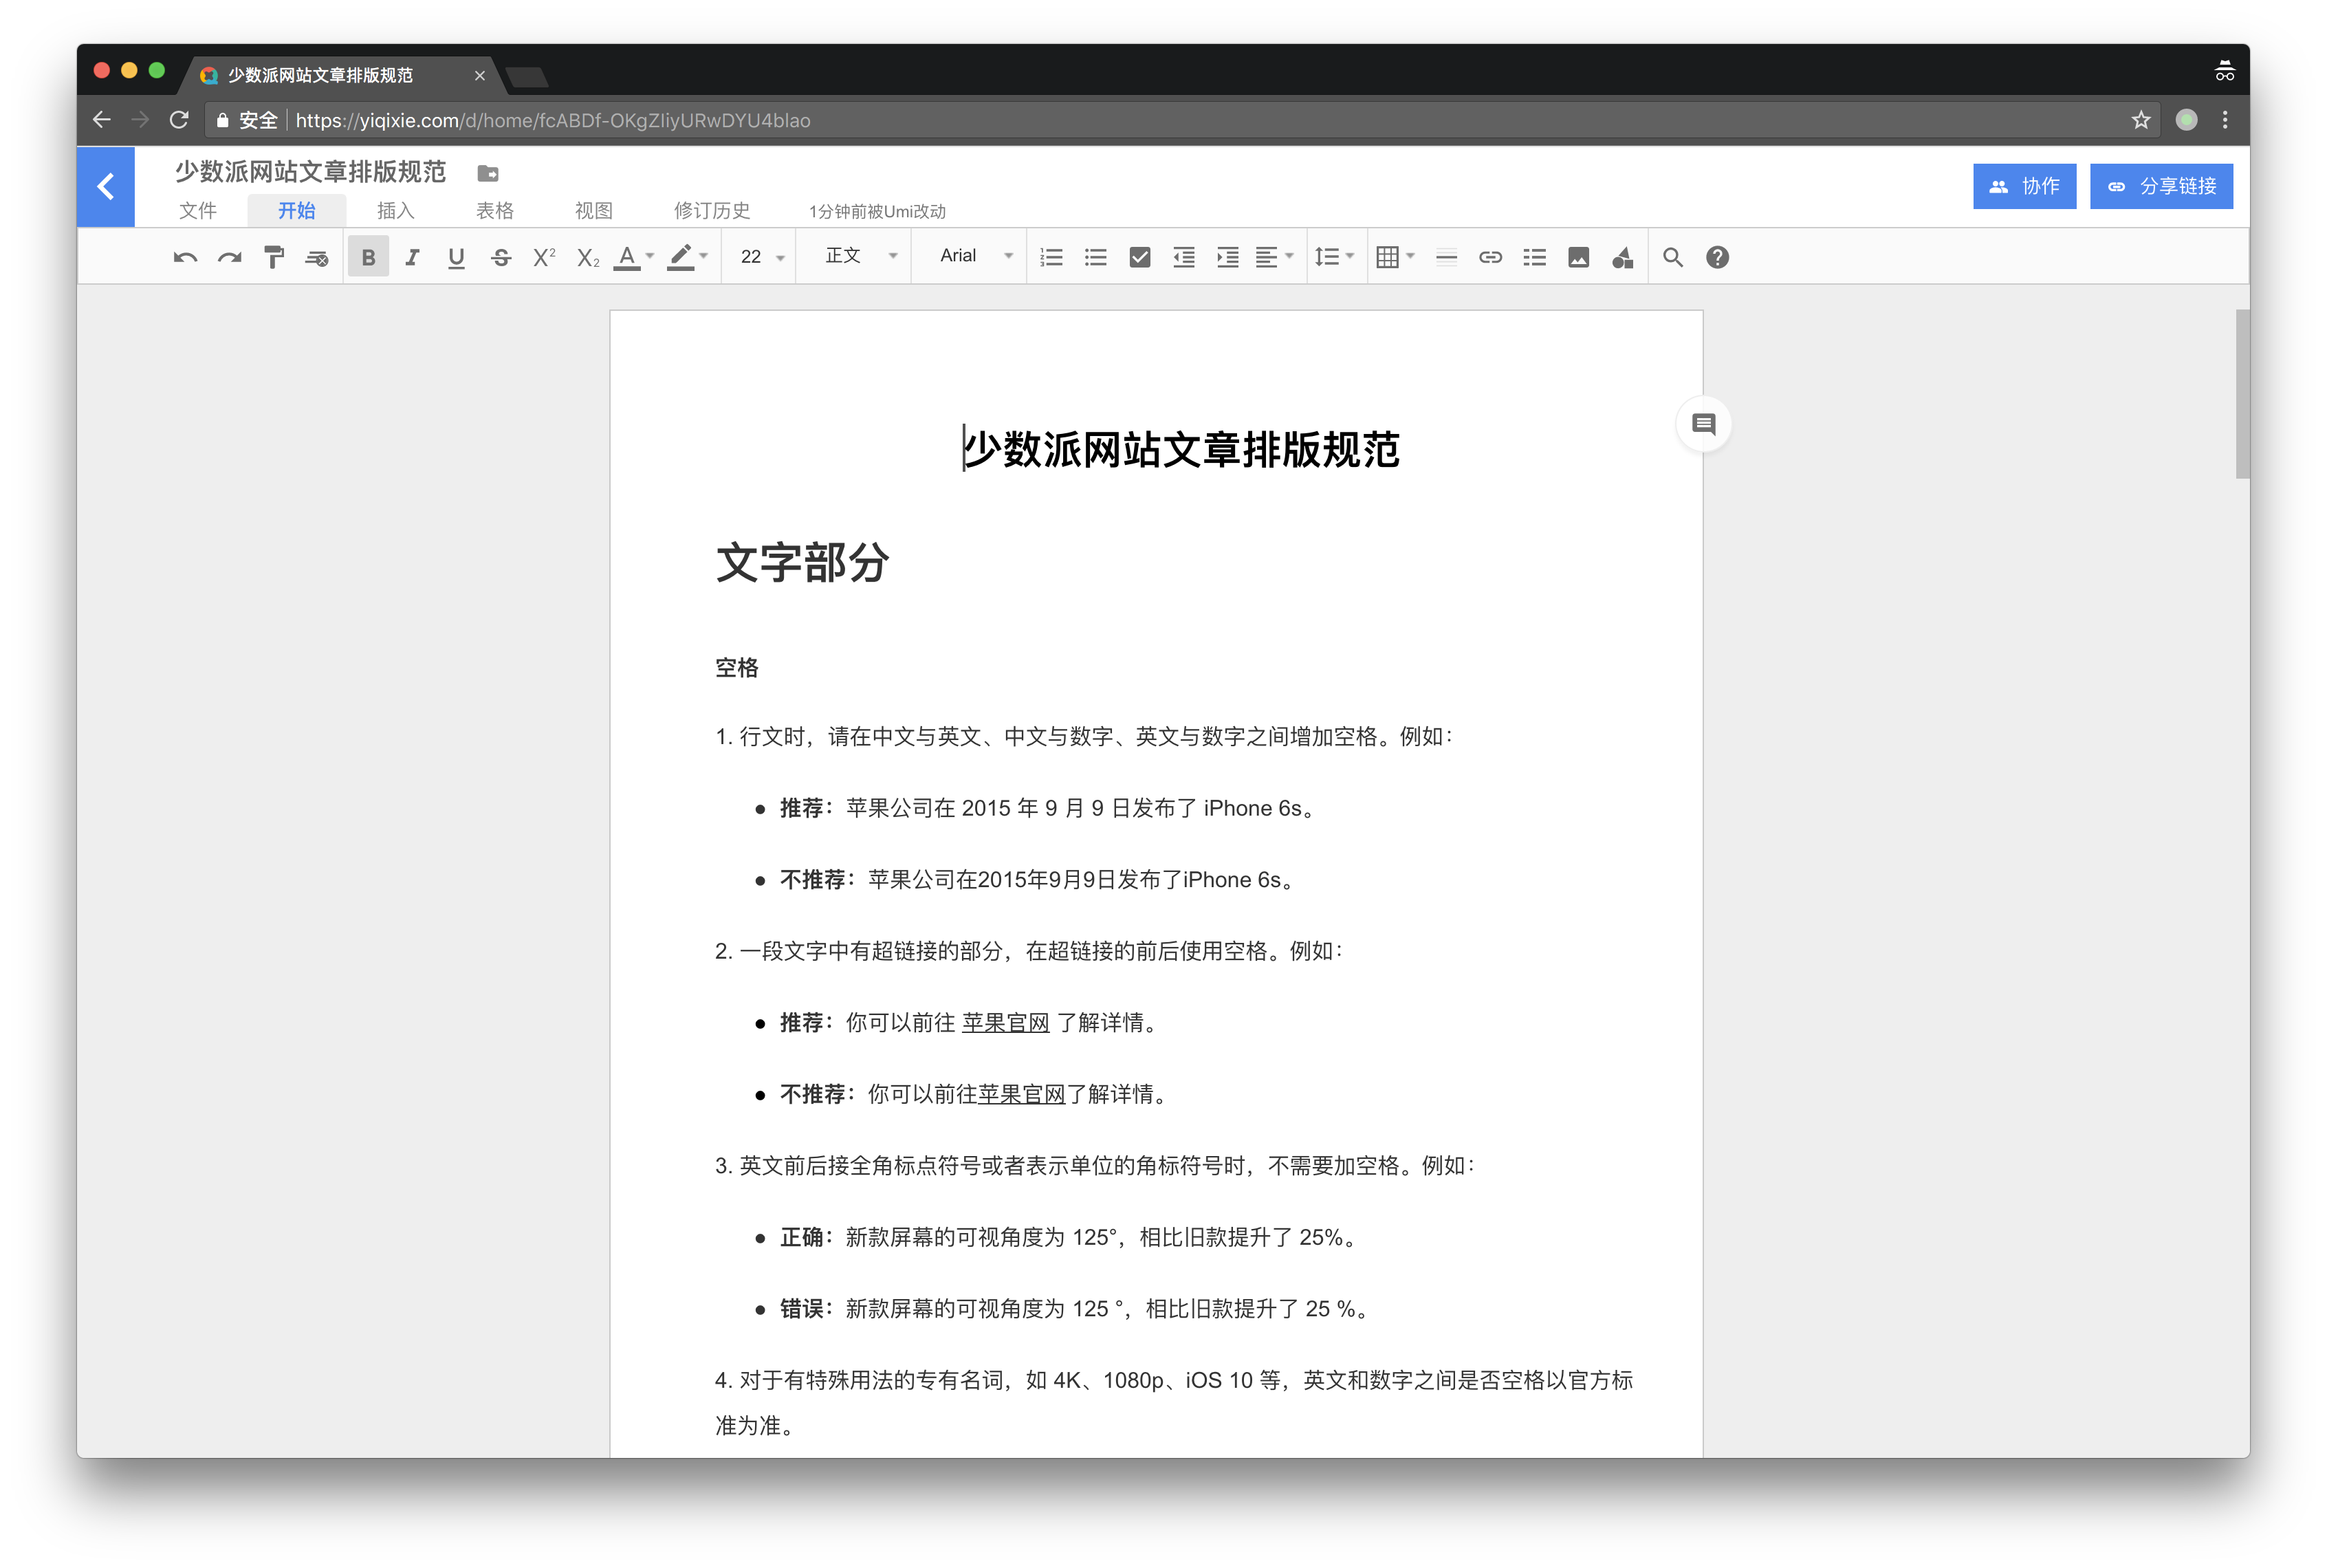The width and height of the screenshot is (2327, 1568).
Task: Open the highlight color dropdown arrow
Action: [704, 257]
